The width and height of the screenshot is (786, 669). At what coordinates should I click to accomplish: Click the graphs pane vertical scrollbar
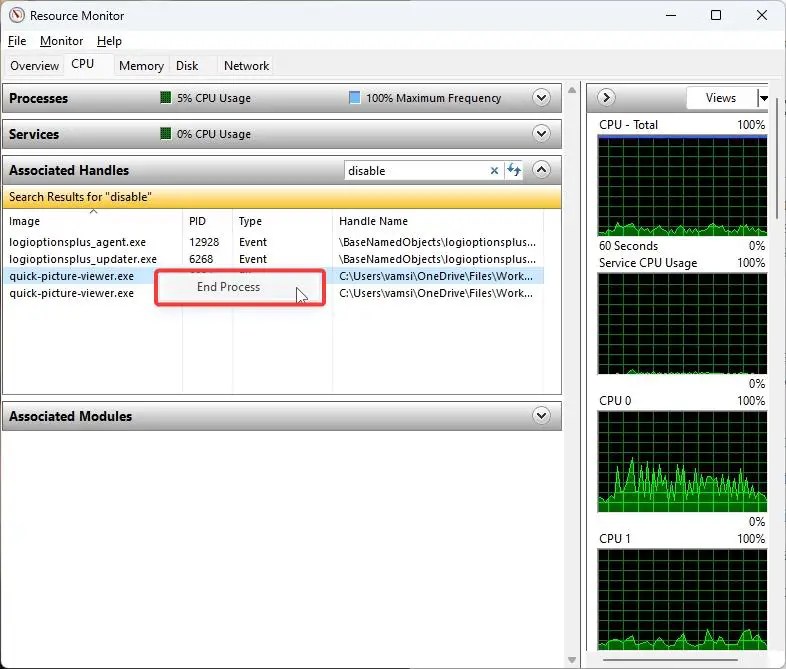(x=777, y=158)
